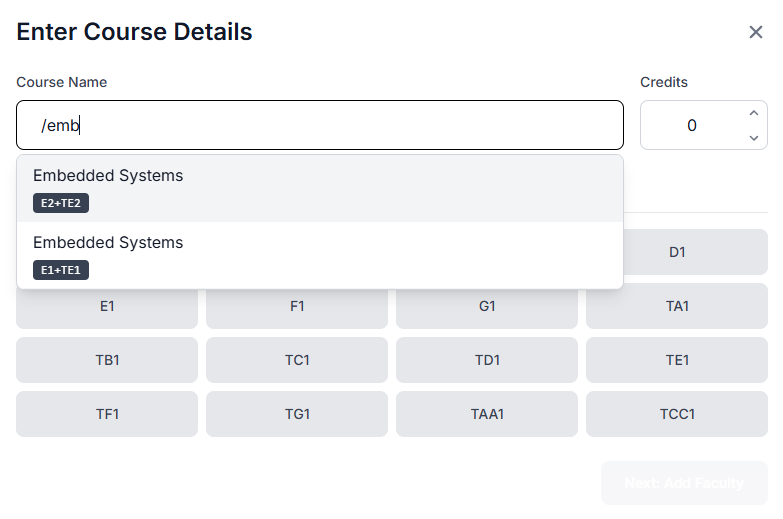The height and width of the screenshot is (519, 783).
Task: Pick the TD1 slot
Action: [x=487, y=360]
